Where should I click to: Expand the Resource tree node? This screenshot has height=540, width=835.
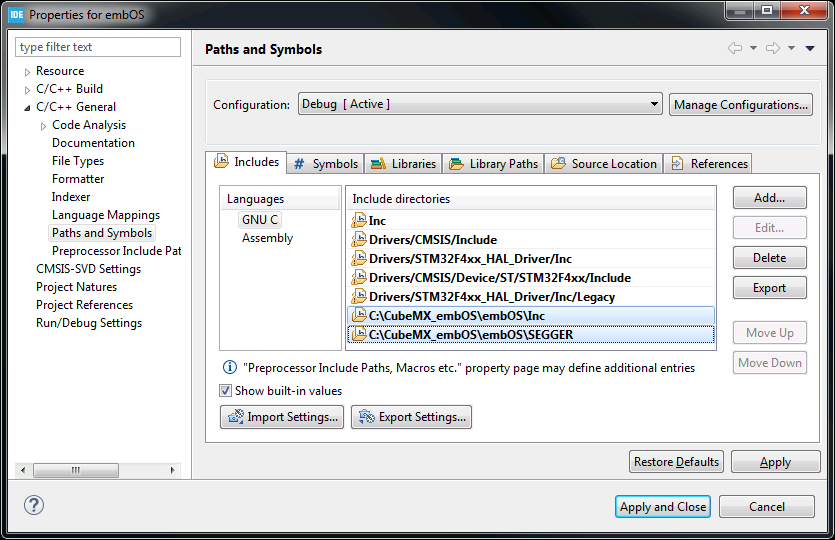[27, 72]
